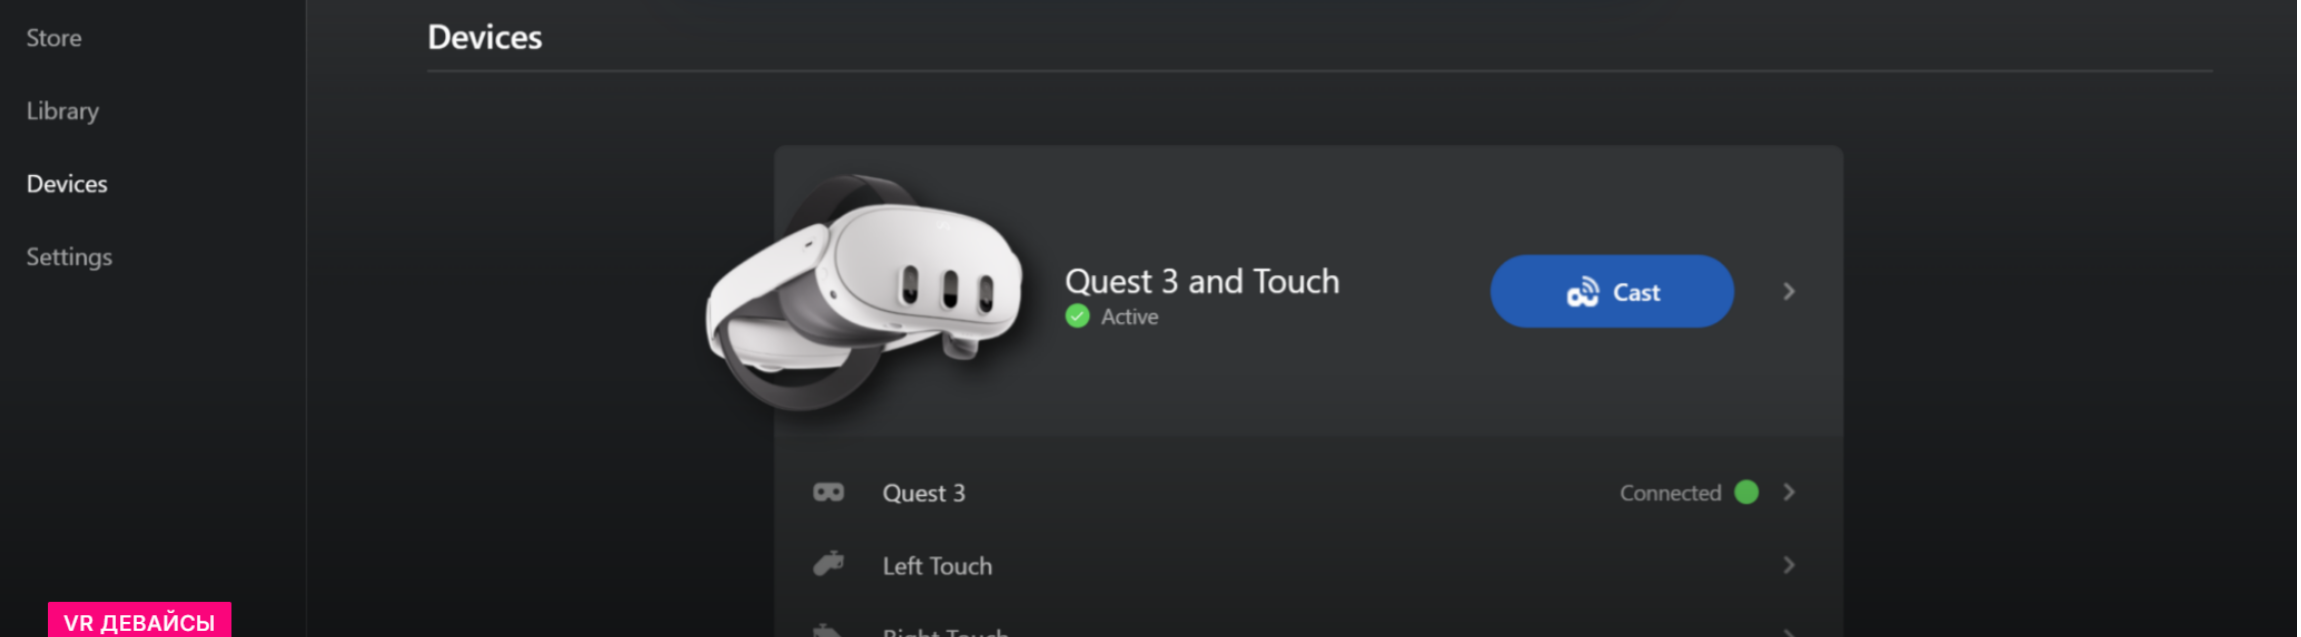This screenshot has height=637, width=2301.
Task: Expand the Right Touch row chevron
Action: point(1789,632)
